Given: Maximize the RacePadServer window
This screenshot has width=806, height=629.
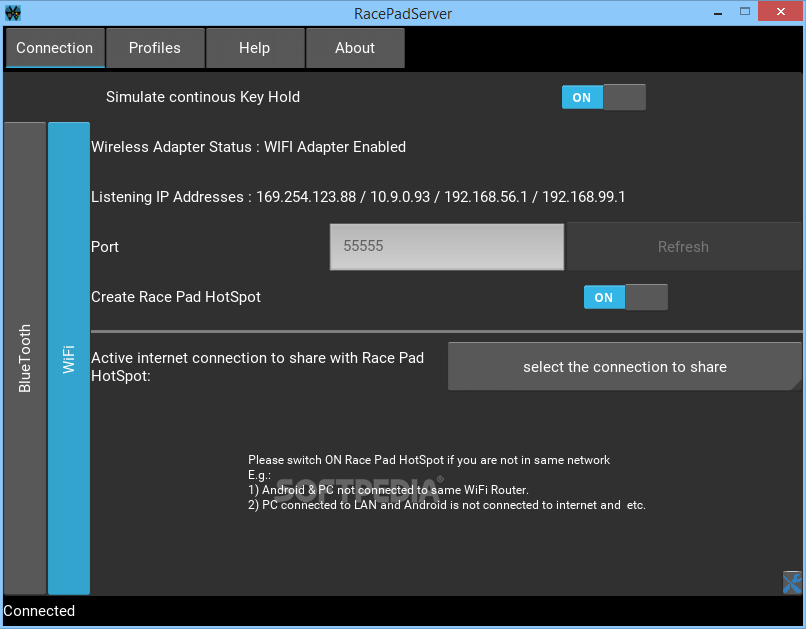Looking at the screenshot, I should (745, 11).
